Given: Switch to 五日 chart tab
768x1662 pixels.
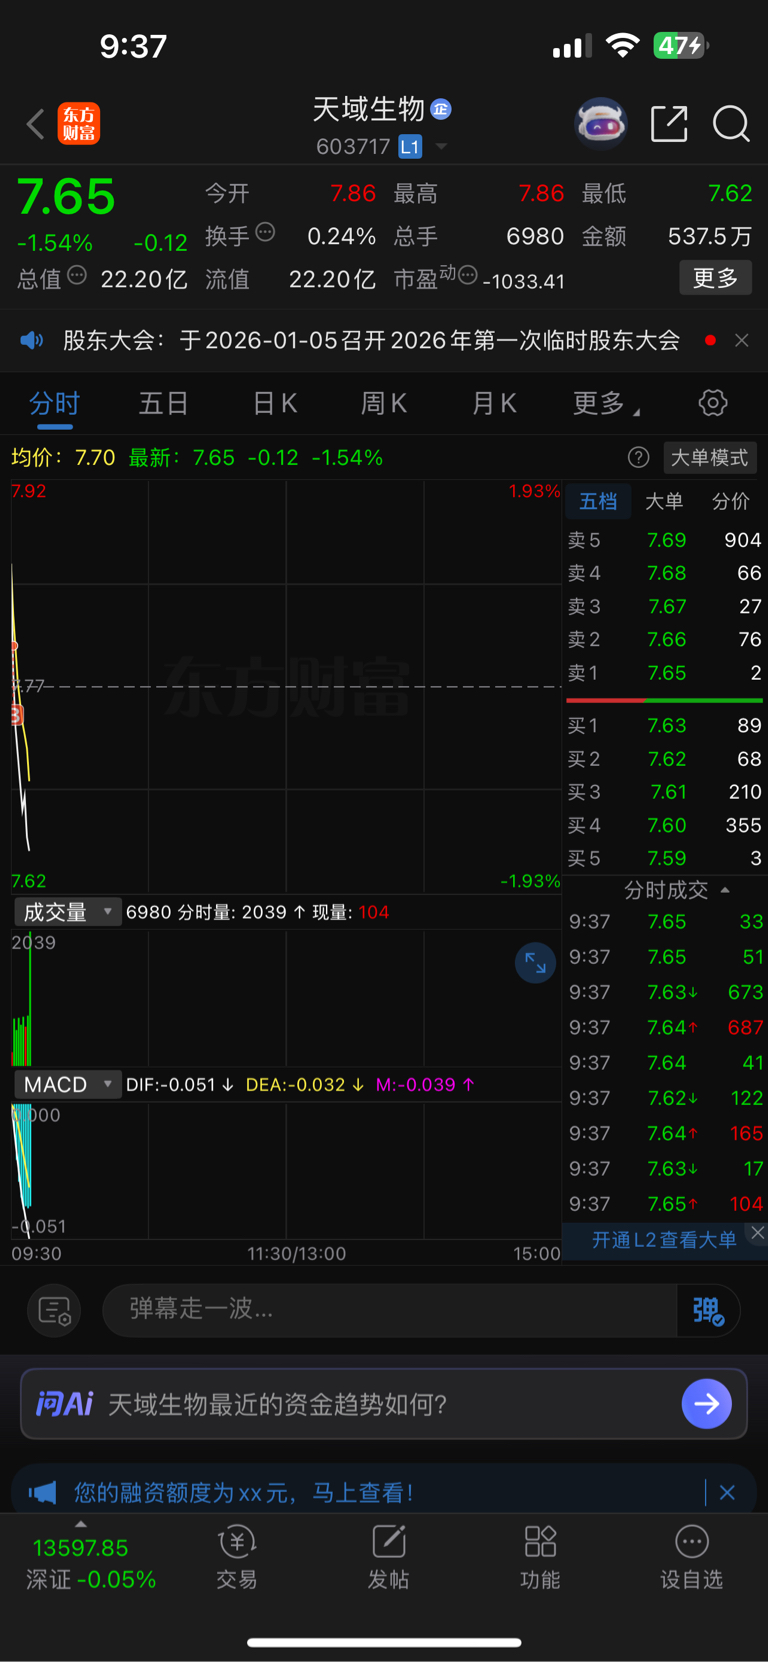Looking at the screenshot, I should tap(163, 403).
